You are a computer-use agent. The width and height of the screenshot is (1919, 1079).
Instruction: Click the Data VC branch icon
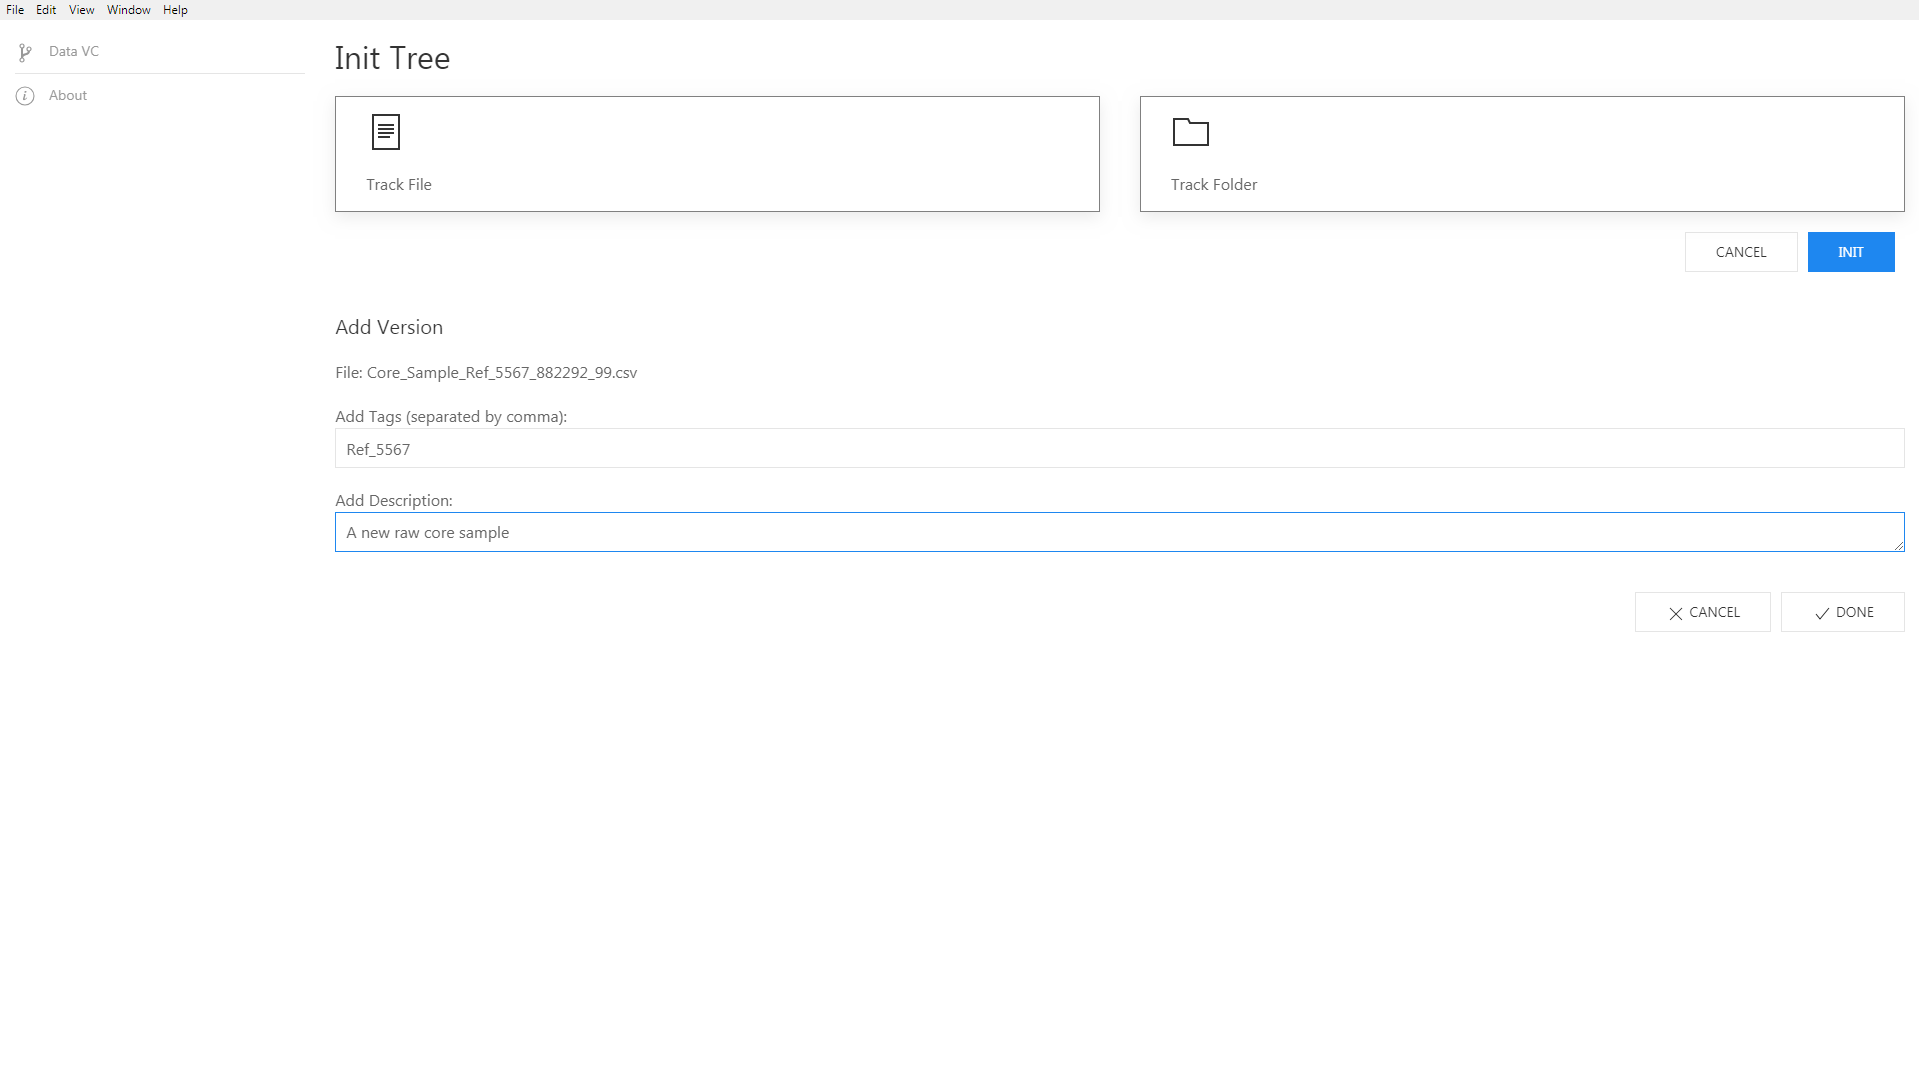(25, 52)
